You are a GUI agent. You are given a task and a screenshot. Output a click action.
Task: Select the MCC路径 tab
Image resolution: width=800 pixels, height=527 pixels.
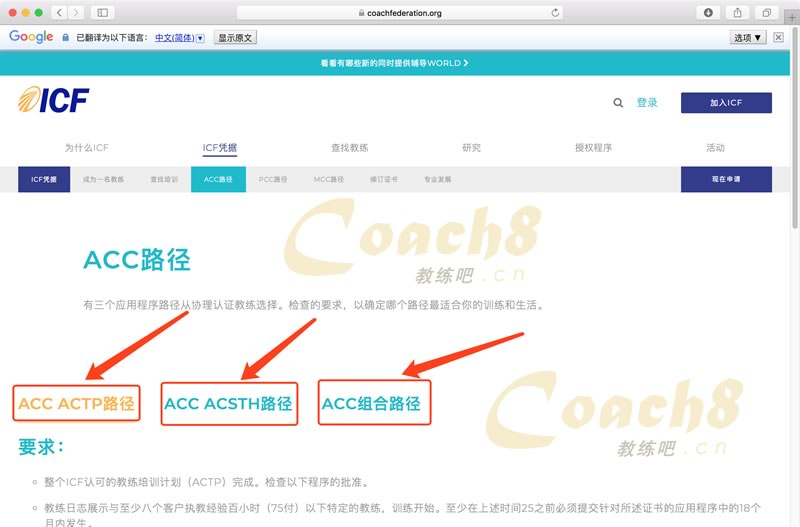(328, 179)
